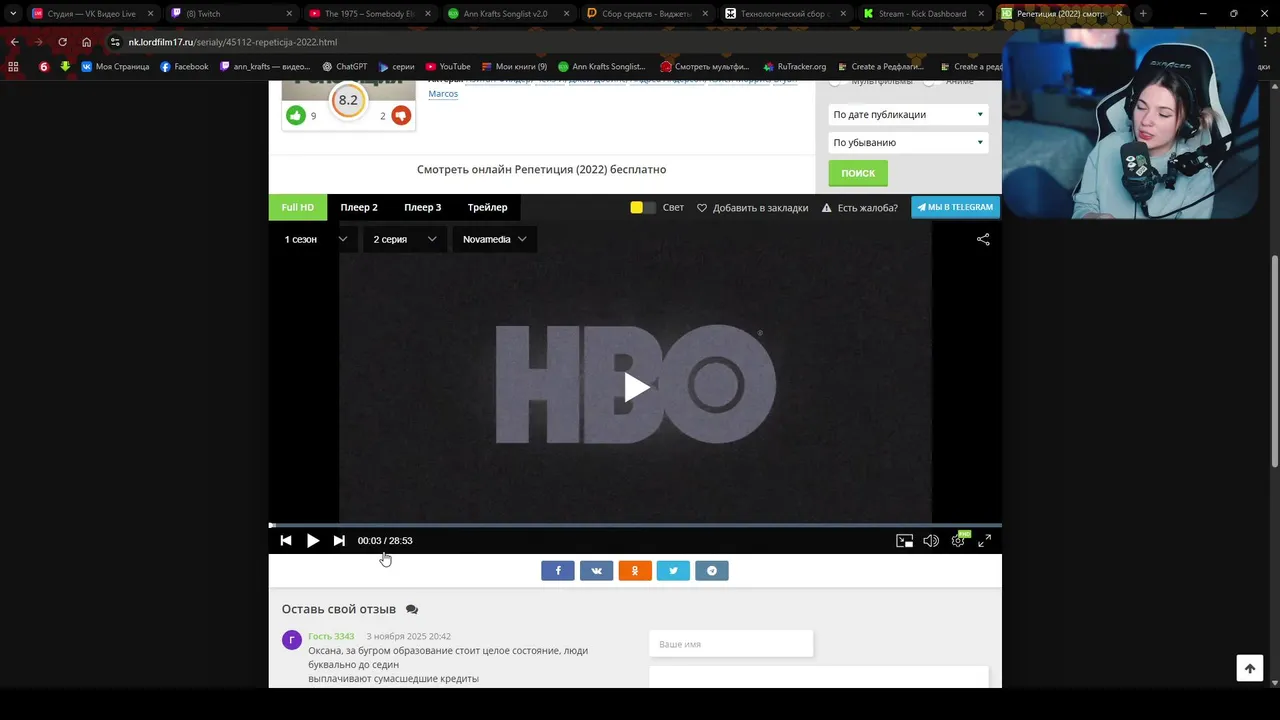Screen dimensions: 1280x720
Task: Go to the previous episode in the player
Action: coord(286,540)
